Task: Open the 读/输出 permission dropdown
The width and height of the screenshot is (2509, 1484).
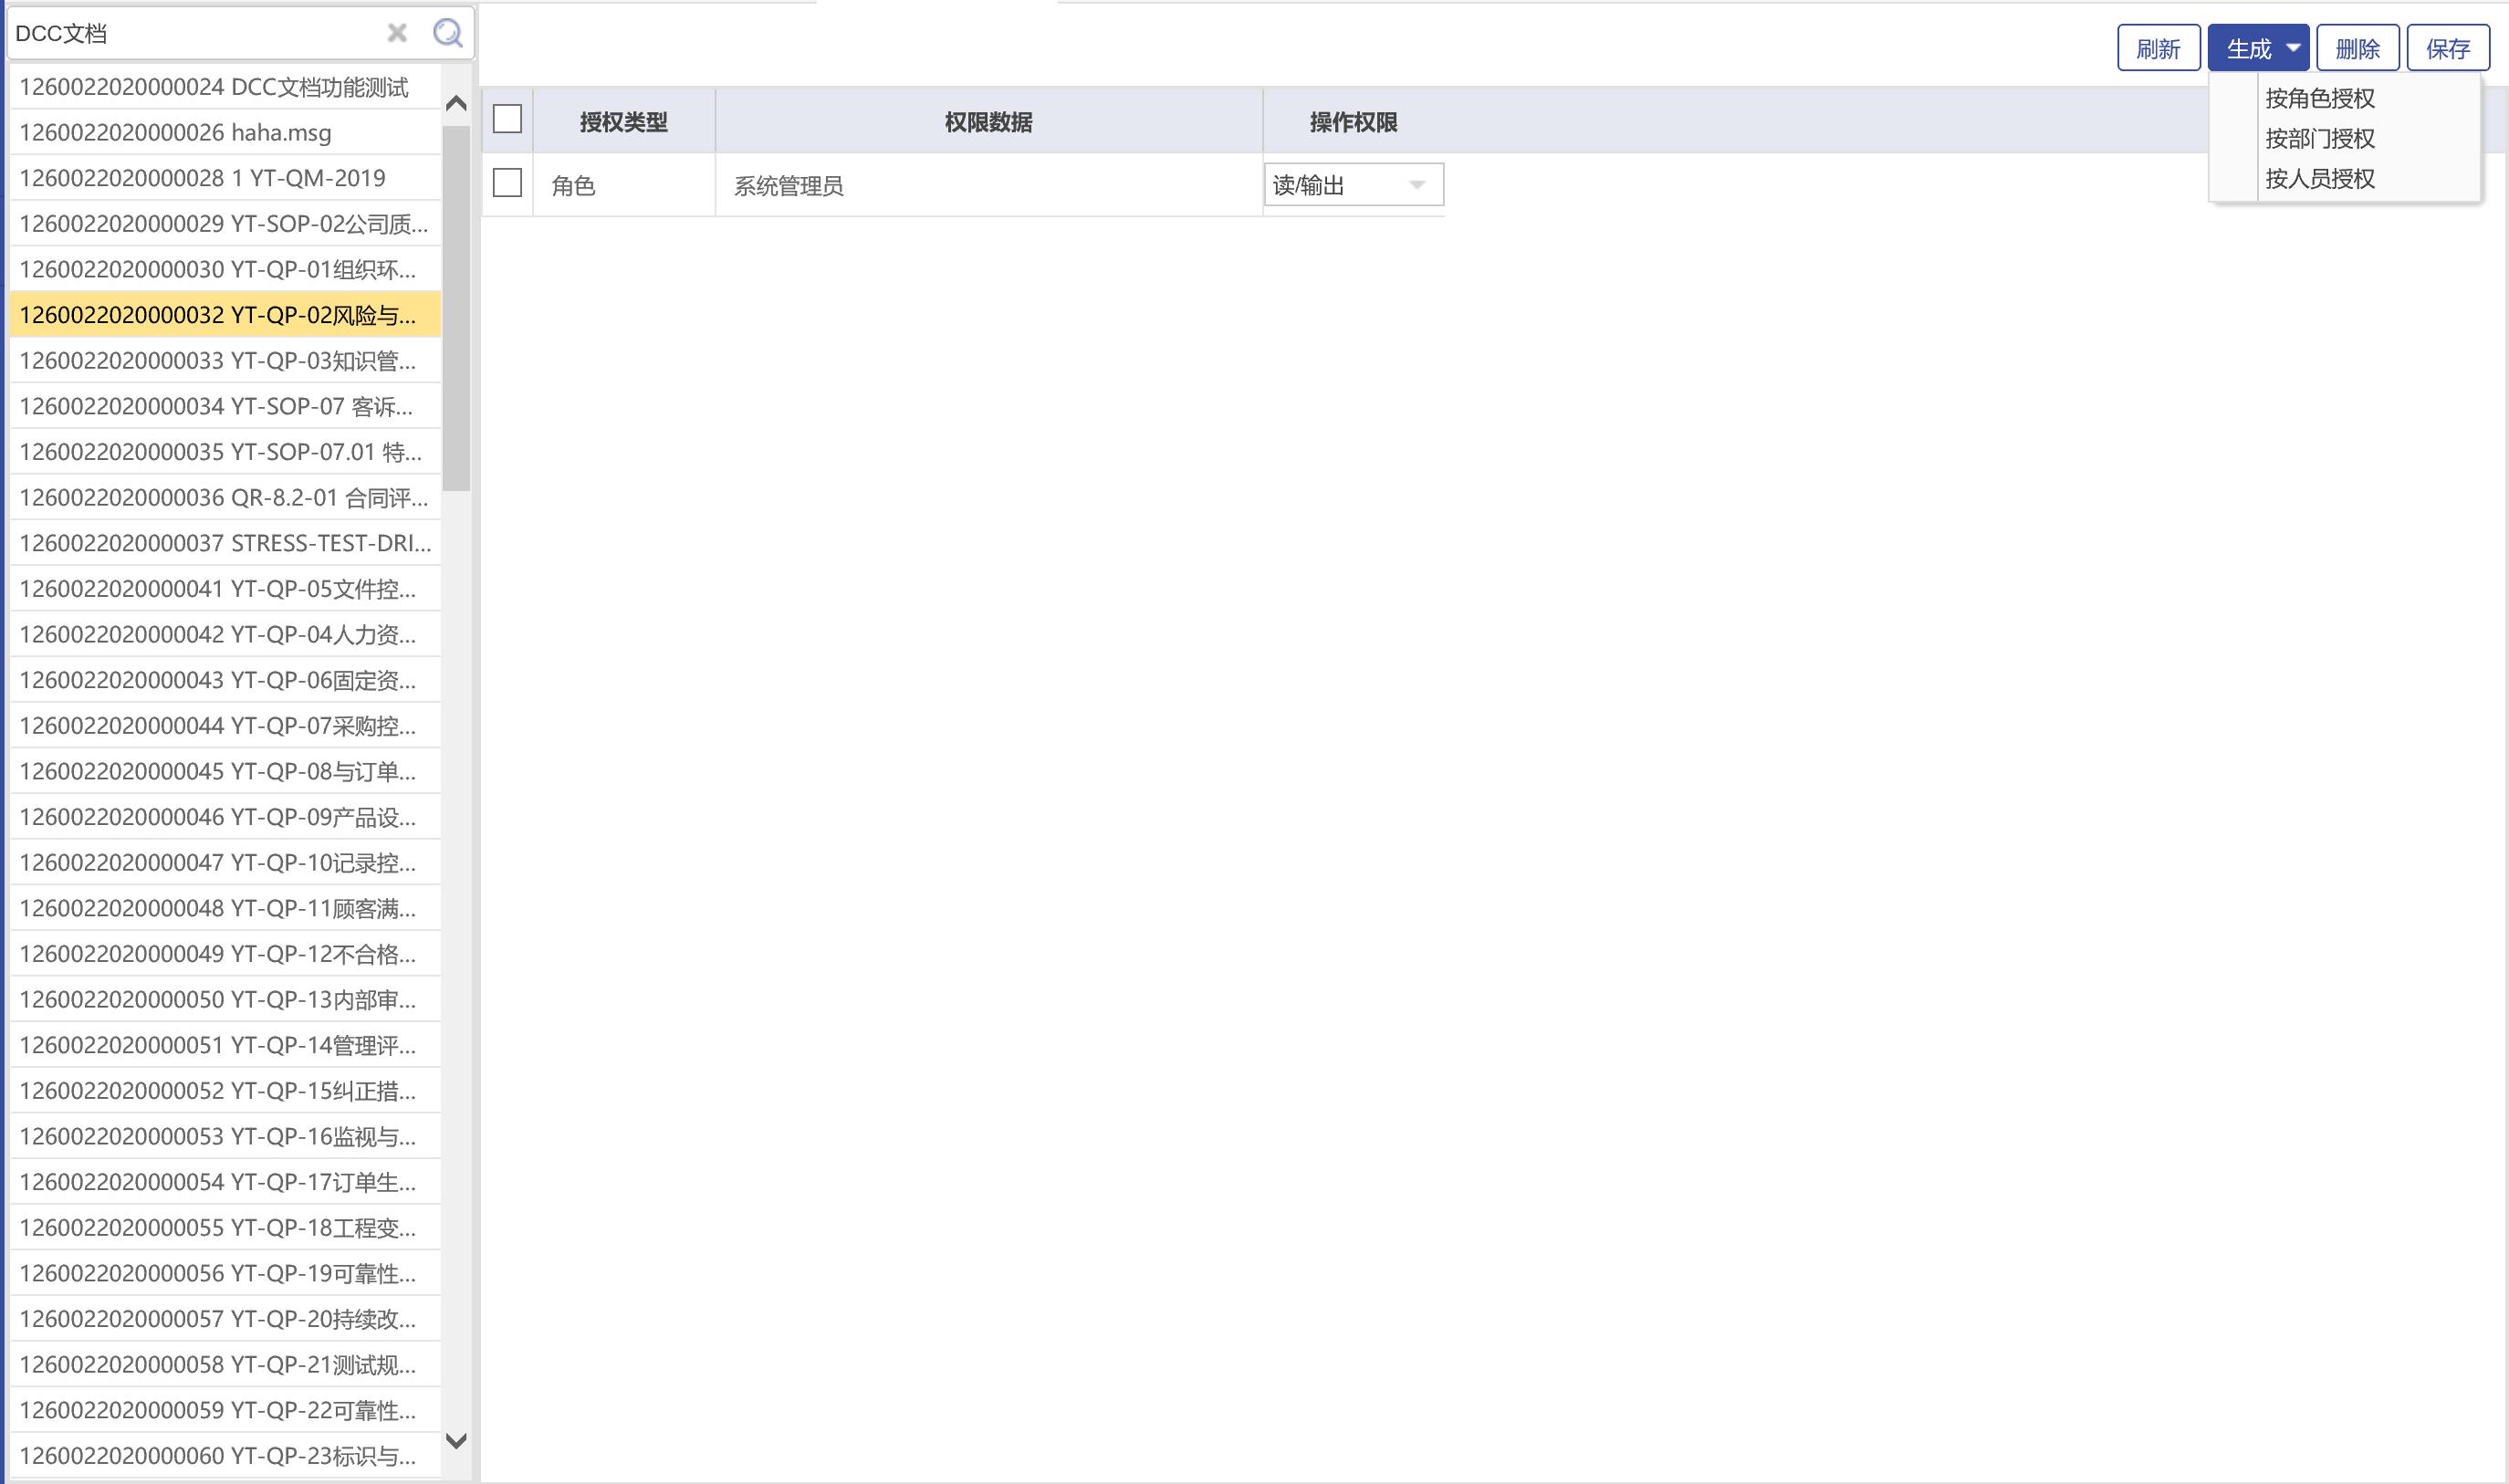Action: point(1415,185)
